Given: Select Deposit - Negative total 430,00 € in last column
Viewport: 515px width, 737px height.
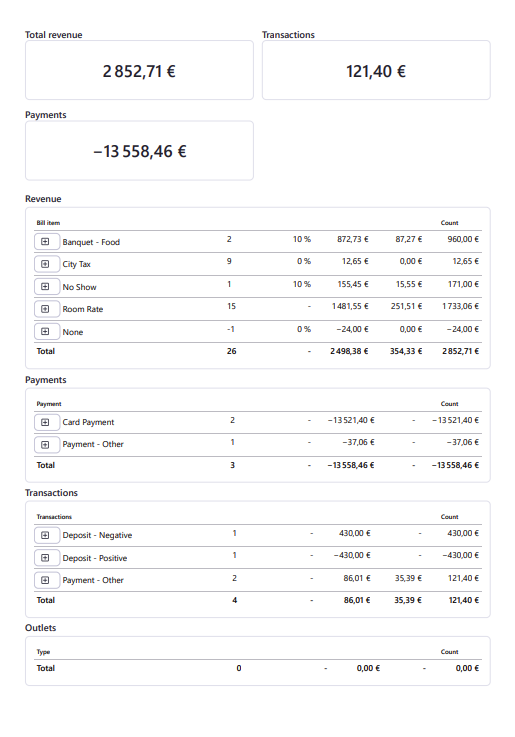Looking at the screenshot, I should 463,533.
